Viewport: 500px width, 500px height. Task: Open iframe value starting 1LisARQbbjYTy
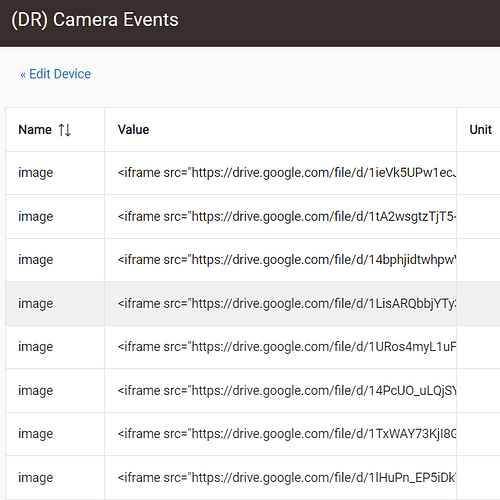(x=287, y=303)
